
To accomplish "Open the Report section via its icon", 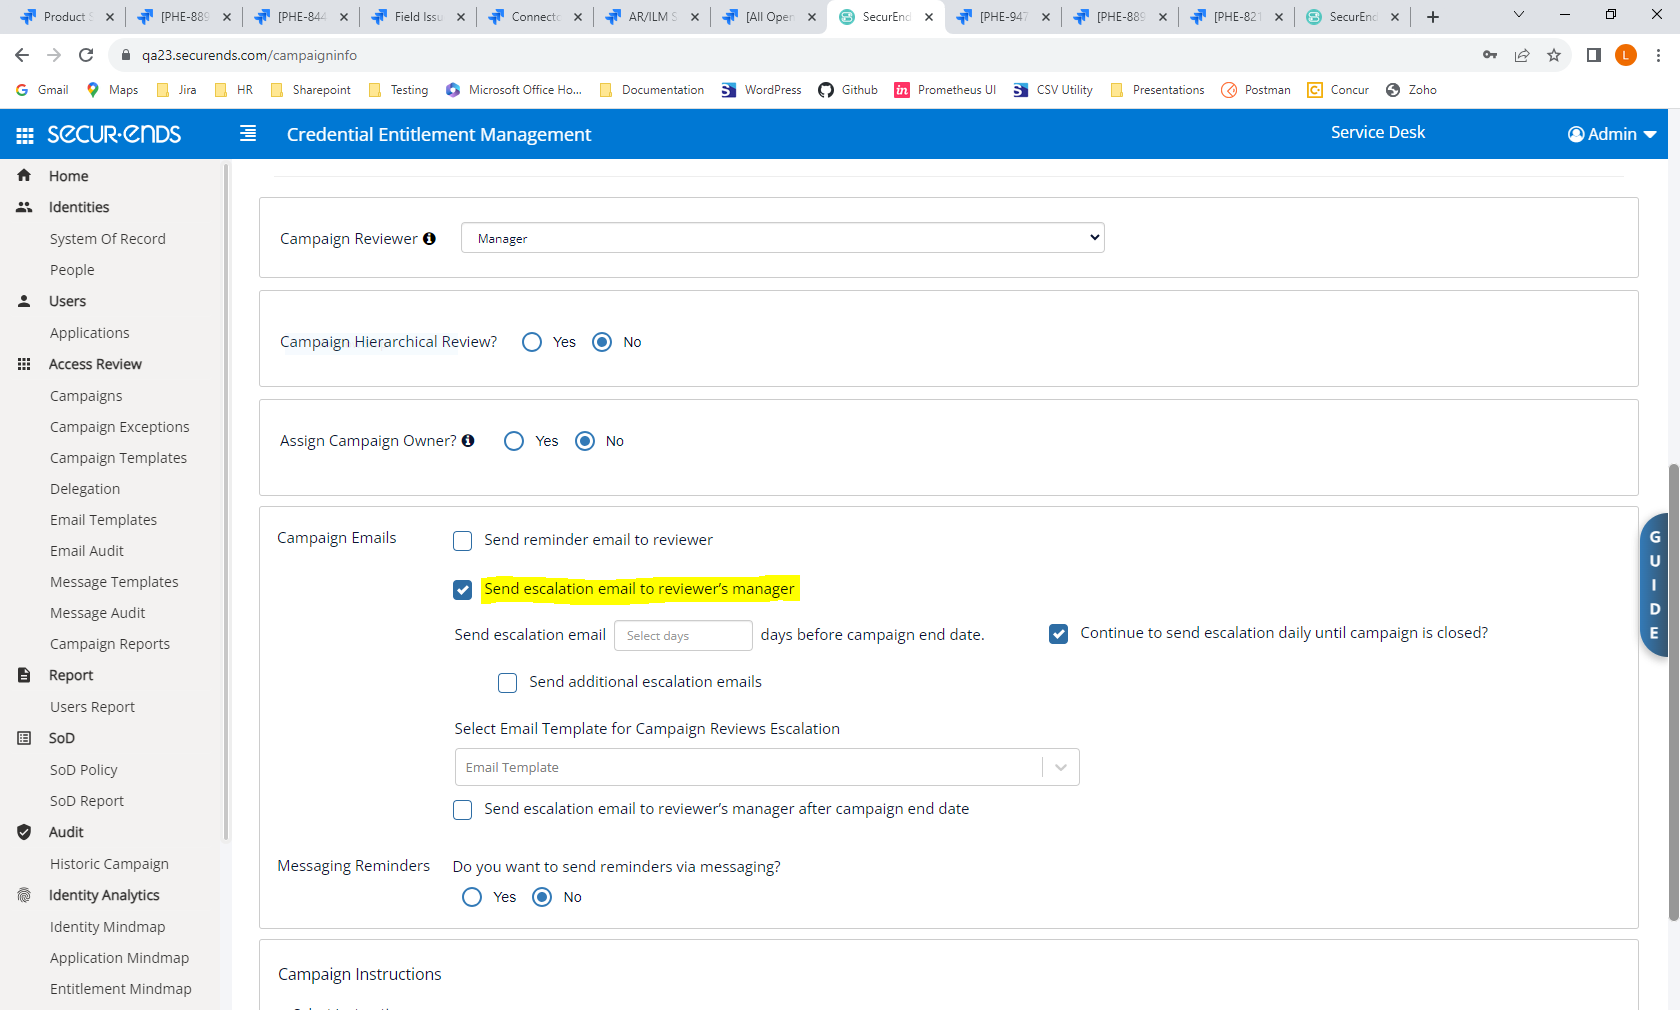I will 23,675.
